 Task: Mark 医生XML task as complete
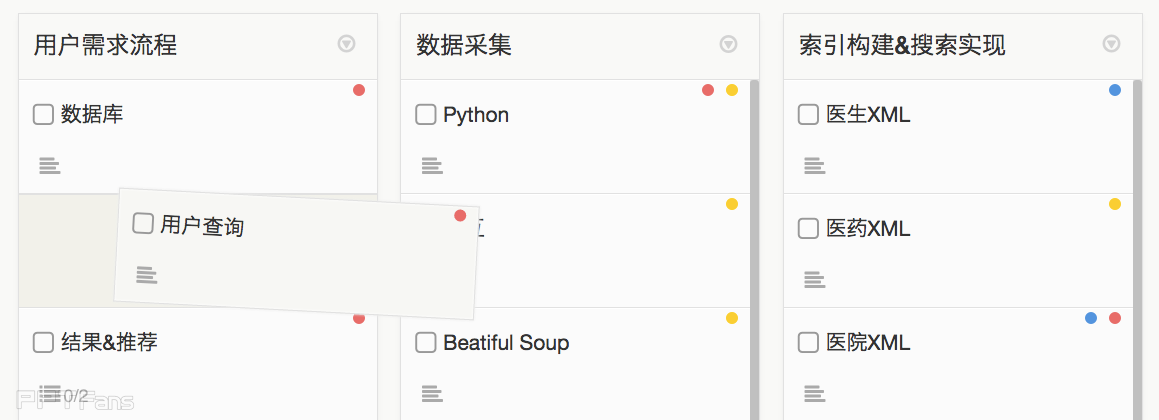pos(808,115)
